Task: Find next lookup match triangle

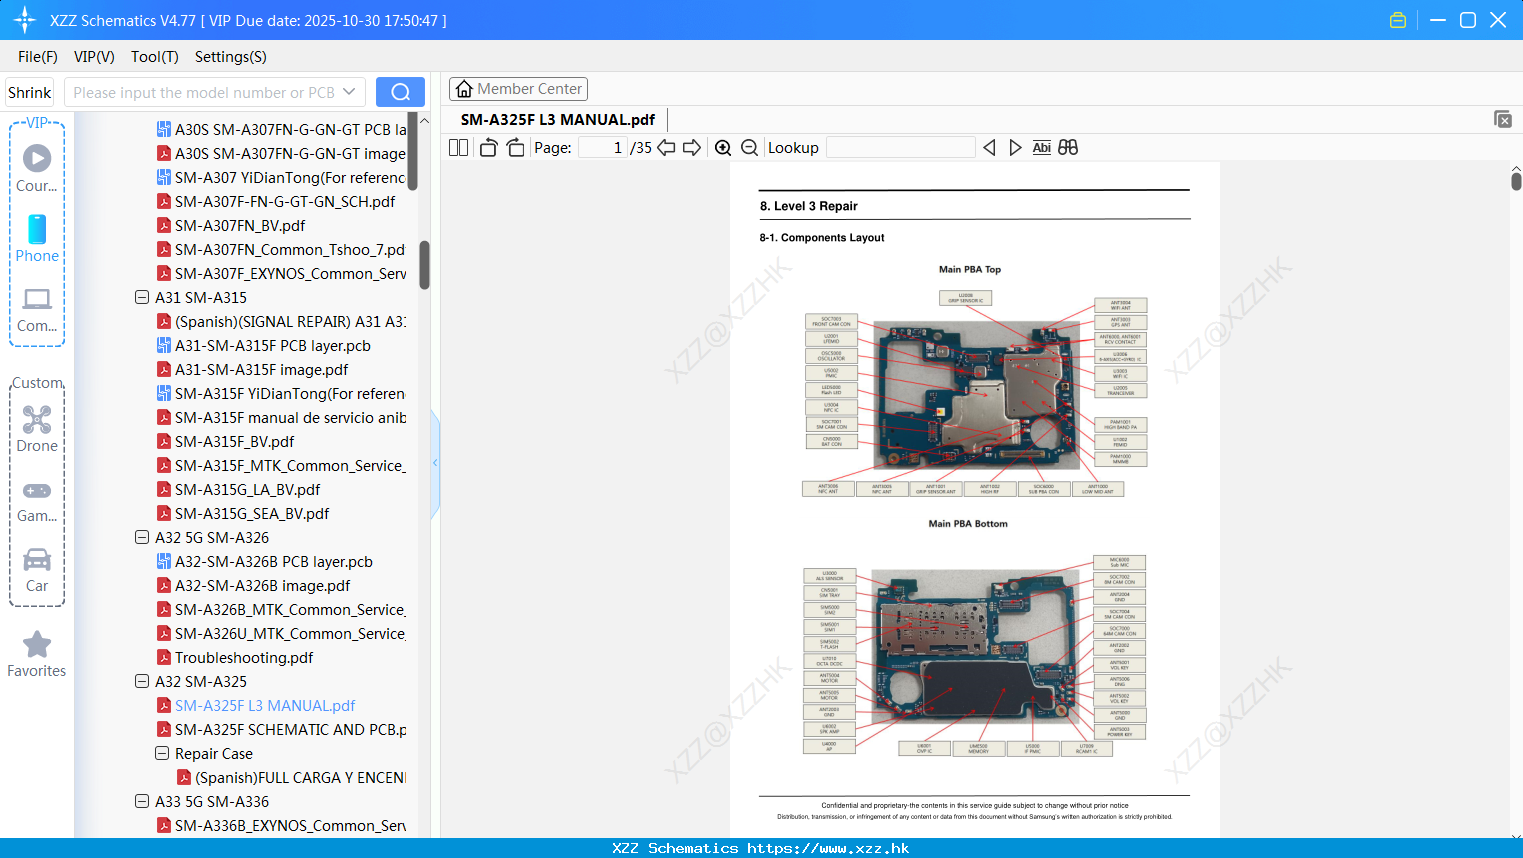Action: pos(1015,147)
